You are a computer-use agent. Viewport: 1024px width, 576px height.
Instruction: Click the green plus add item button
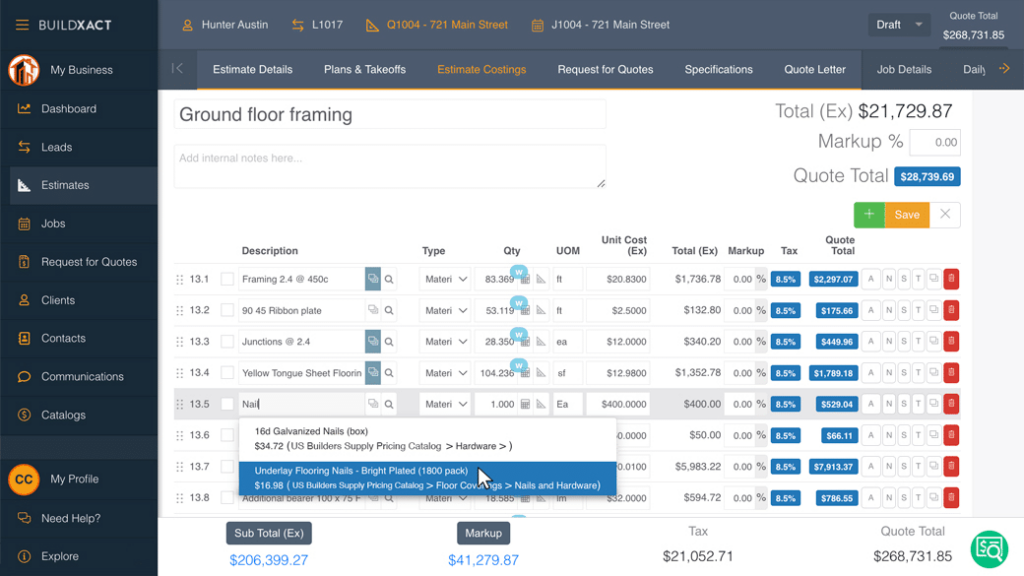tap(868, 214)
